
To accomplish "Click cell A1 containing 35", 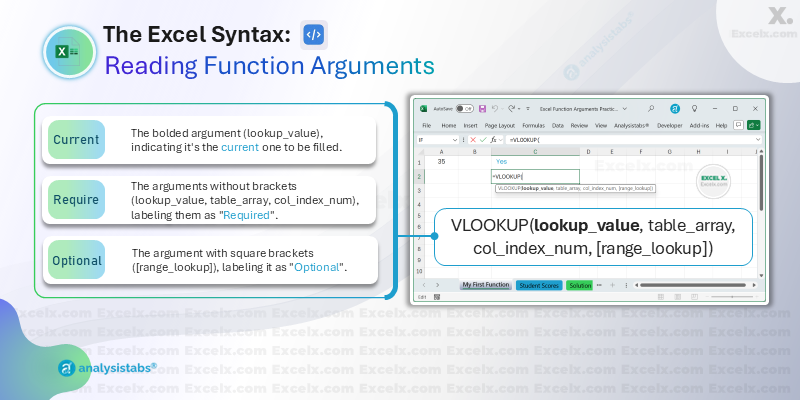I will 441,162.
